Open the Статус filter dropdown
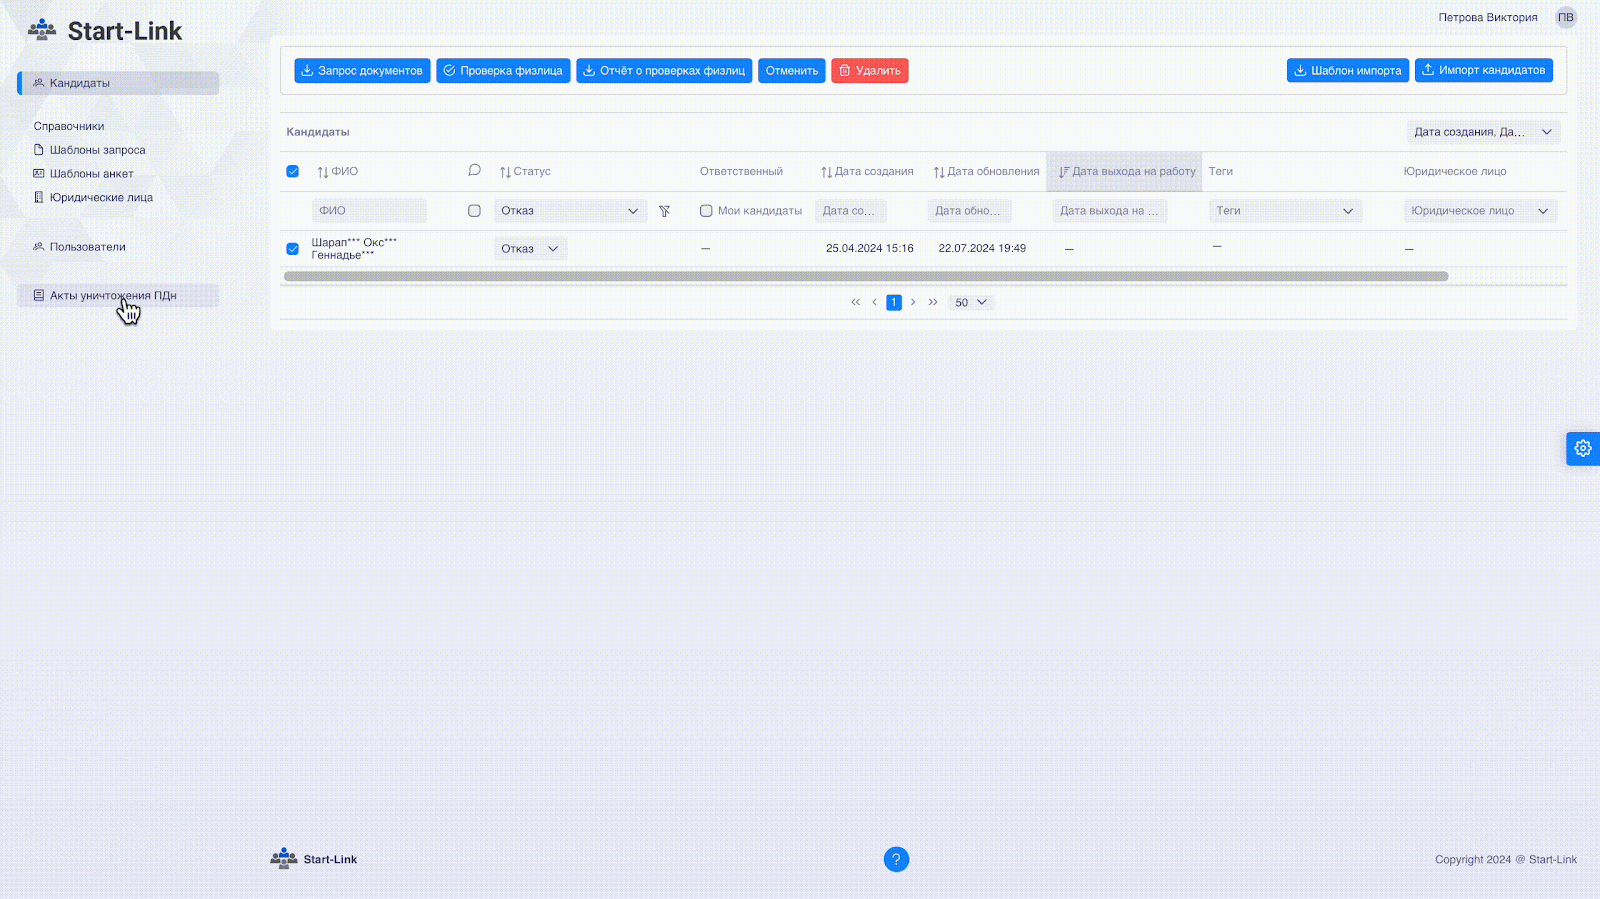 click(x=570, y=211)
